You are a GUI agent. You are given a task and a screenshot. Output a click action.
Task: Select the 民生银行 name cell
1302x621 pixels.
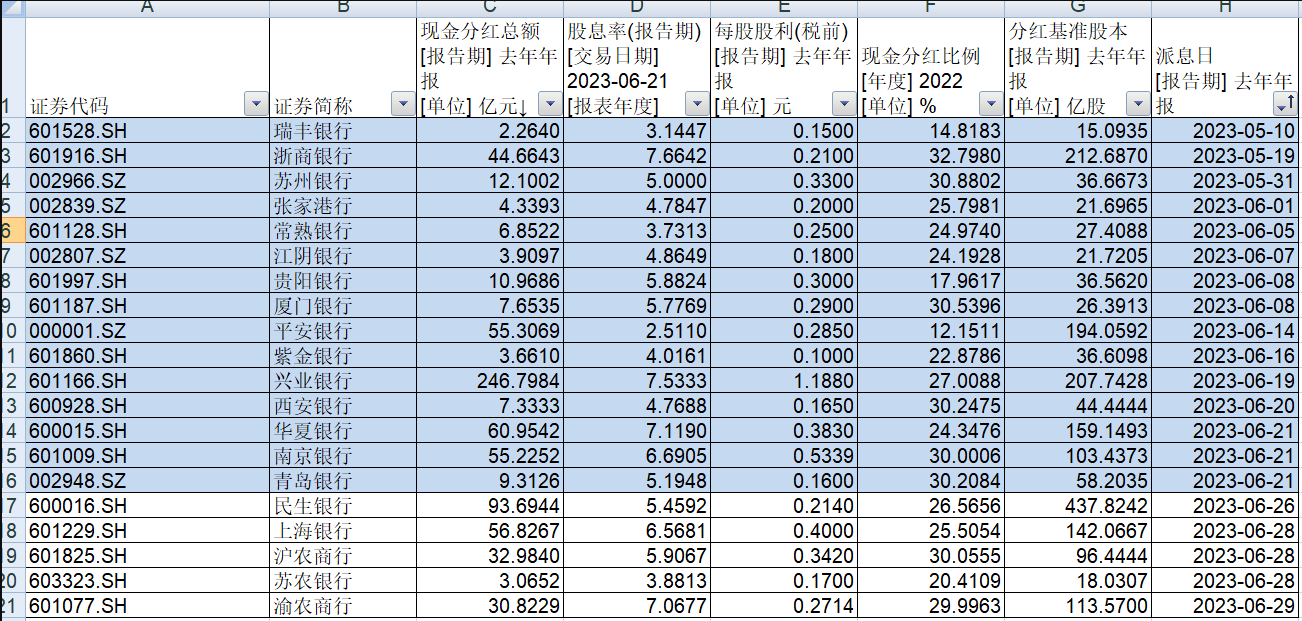(x=343, y=505)
